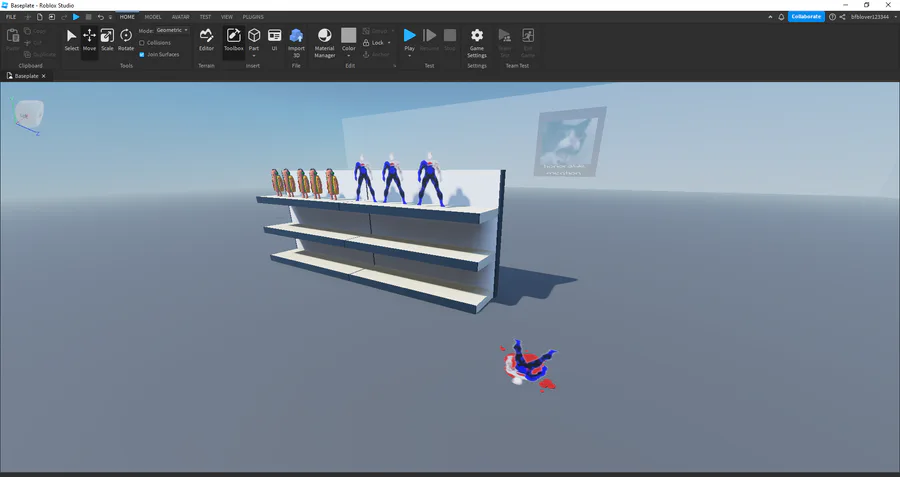Viewport: 900px width, 477px height.
Task: Select the framed picture in the sky
Action: (569, 142)
